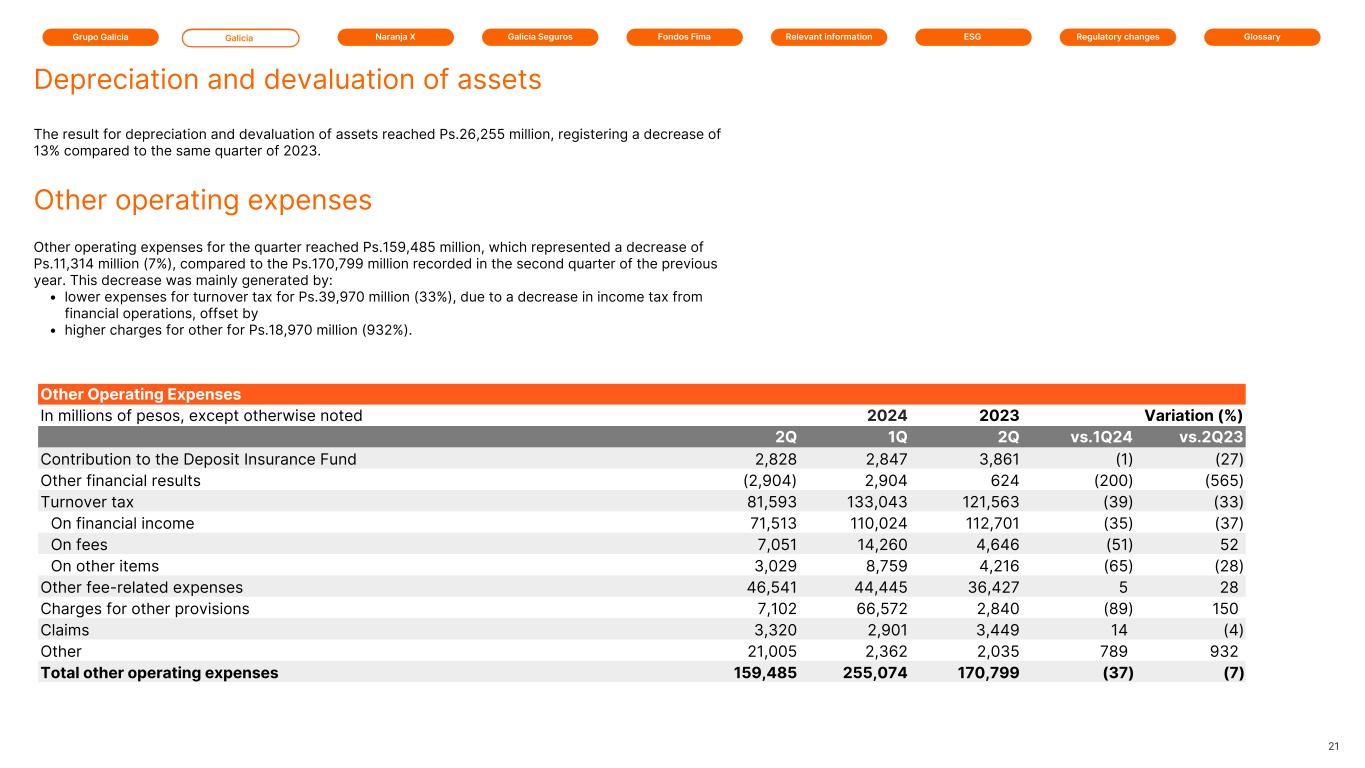Screen dimensions: 1365x768
Task: Click the orange Other Operating Expenses table header
Action: (x=141, y=394)
